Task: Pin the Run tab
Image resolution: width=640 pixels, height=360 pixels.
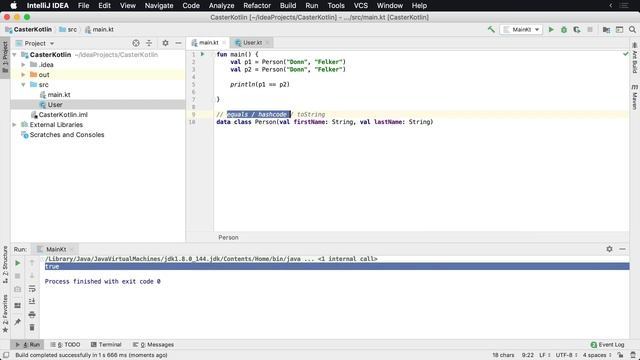Action: (18, 322)
